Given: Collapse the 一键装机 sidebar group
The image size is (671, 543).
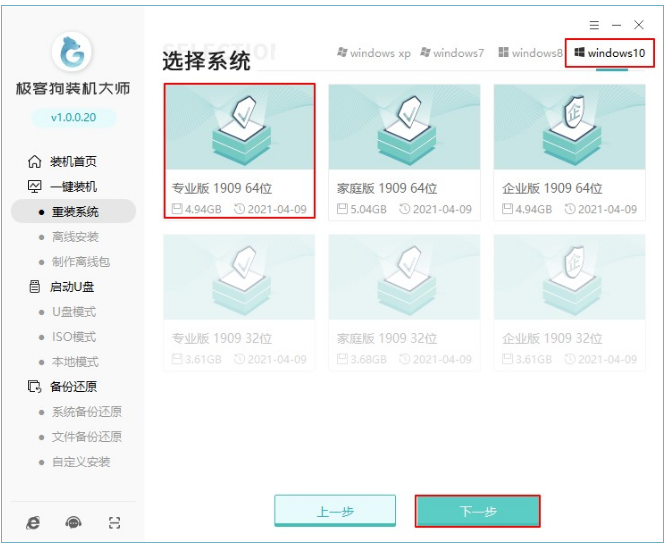Looking at the screenshot, I should coord(73,187).
